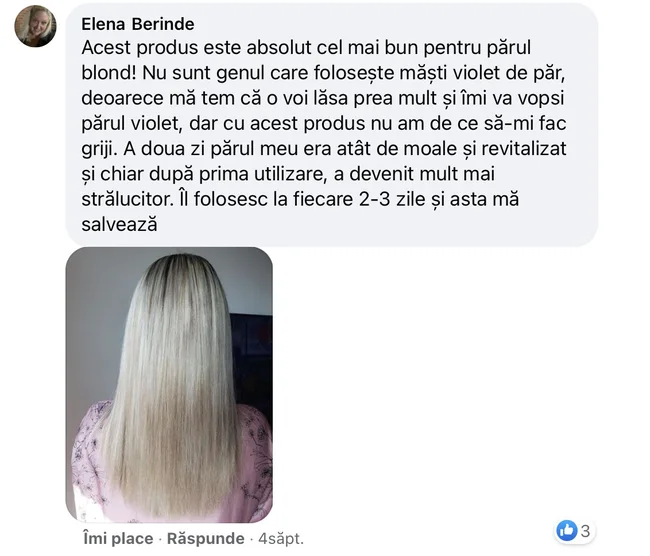The width and height of the screenshot is (650, 556).
Task: Click the word 'griji' in the comment
Action: (97, 149)
